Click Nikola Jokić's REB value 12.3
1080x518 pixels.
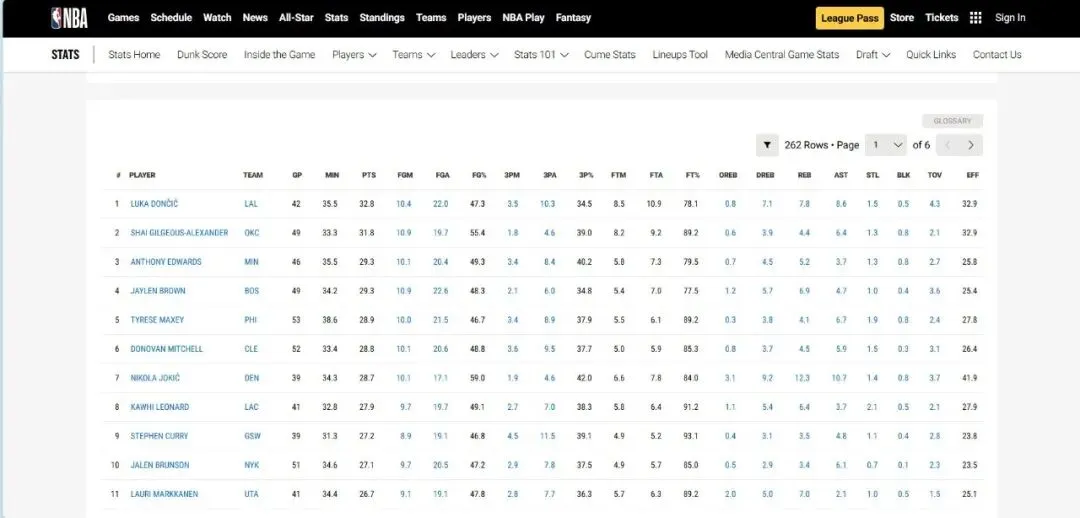(x=802, y=378)
